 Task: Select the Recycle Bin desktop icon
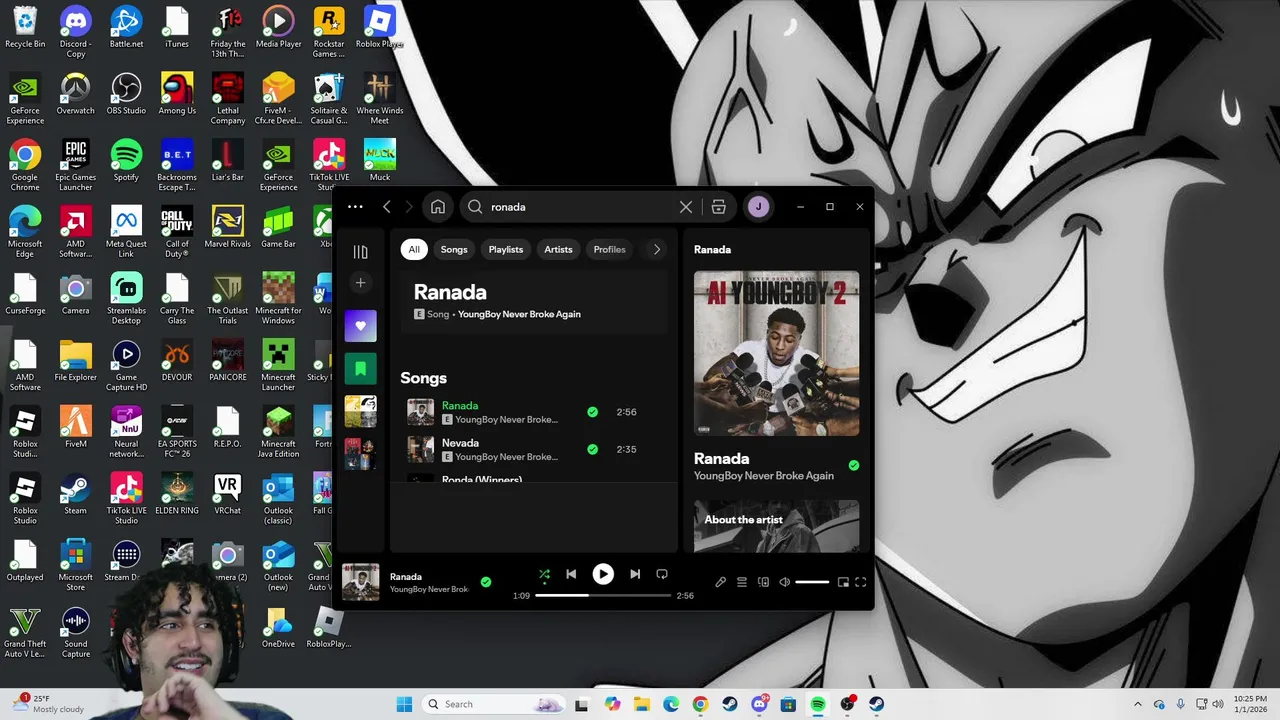25,26
